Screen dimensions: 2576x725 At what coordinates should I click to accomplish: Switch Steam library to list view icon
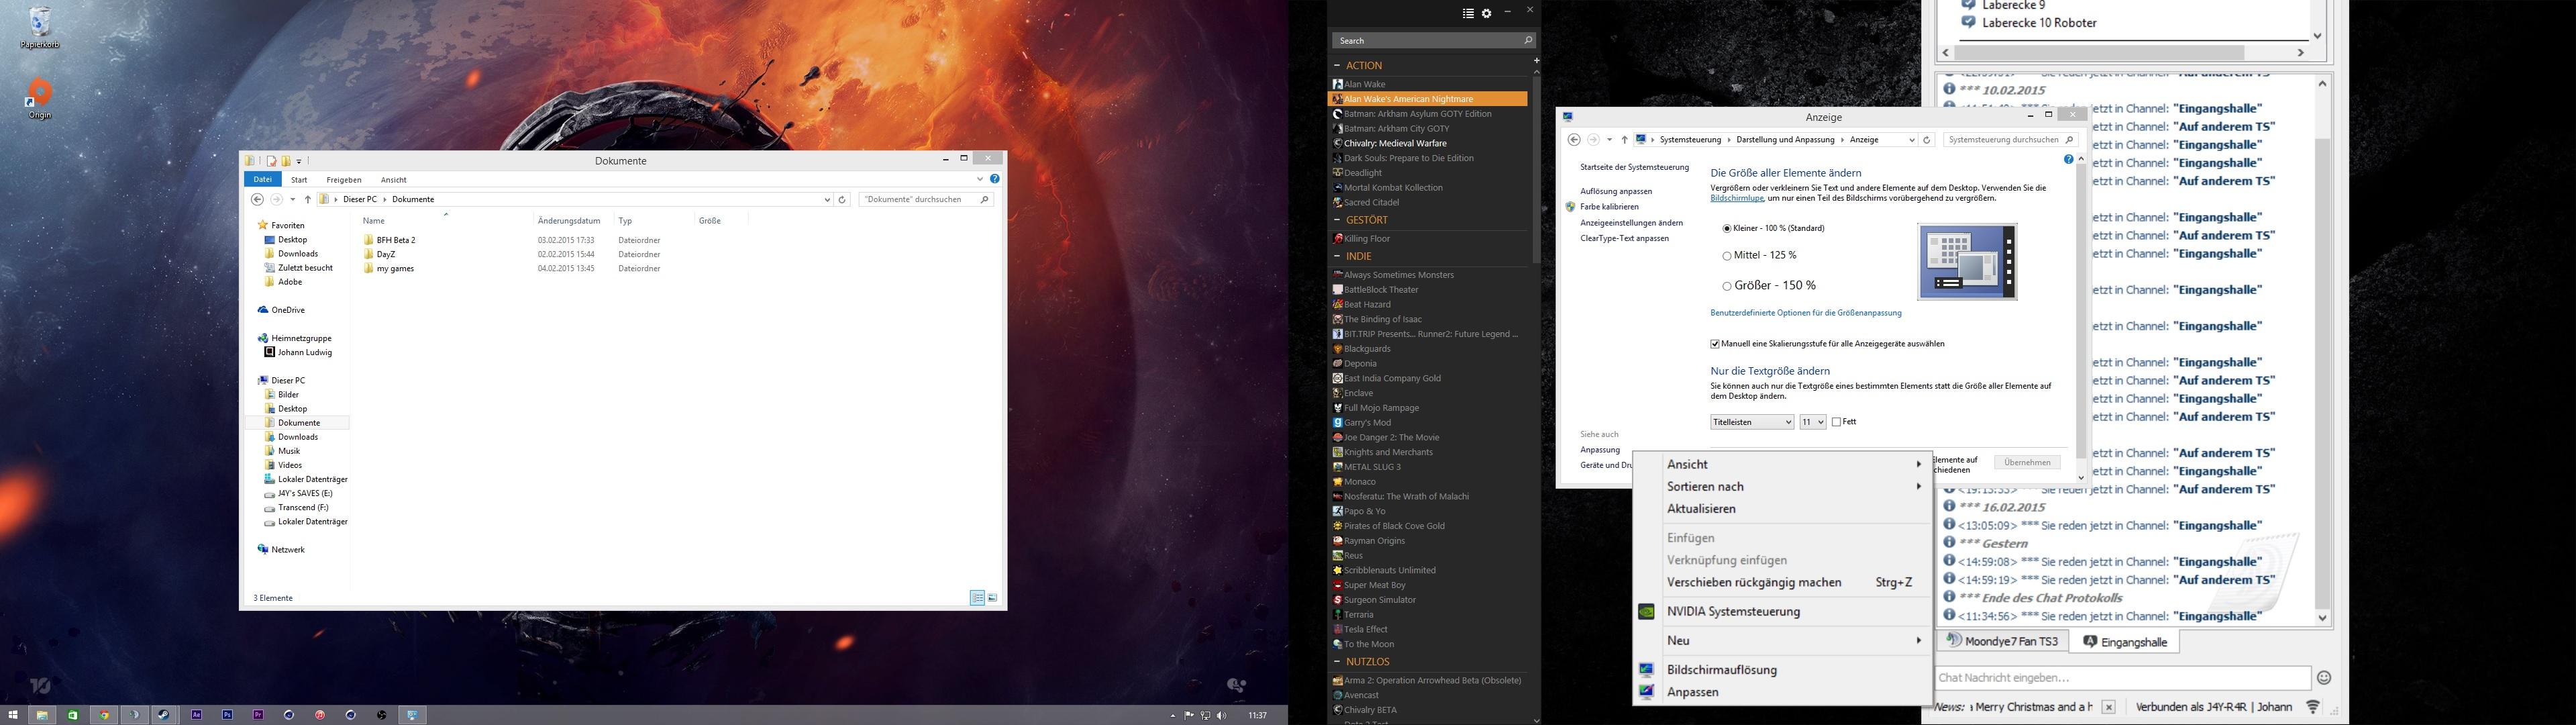point(1468,13)
